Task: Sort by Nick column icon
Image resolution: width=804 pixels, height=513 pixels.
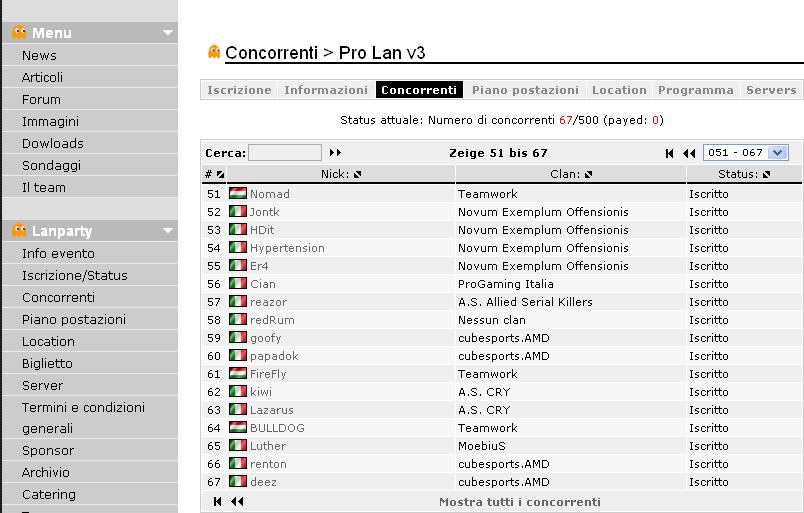Action: click(x=357, y=174)
